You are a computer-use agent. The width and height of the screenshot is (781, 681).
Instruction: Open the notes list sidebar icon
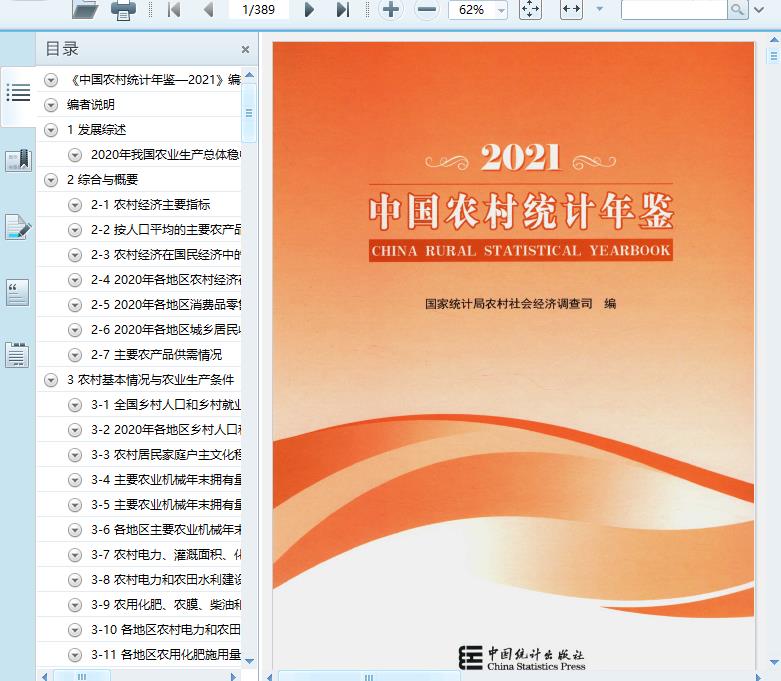coord(17,355)
